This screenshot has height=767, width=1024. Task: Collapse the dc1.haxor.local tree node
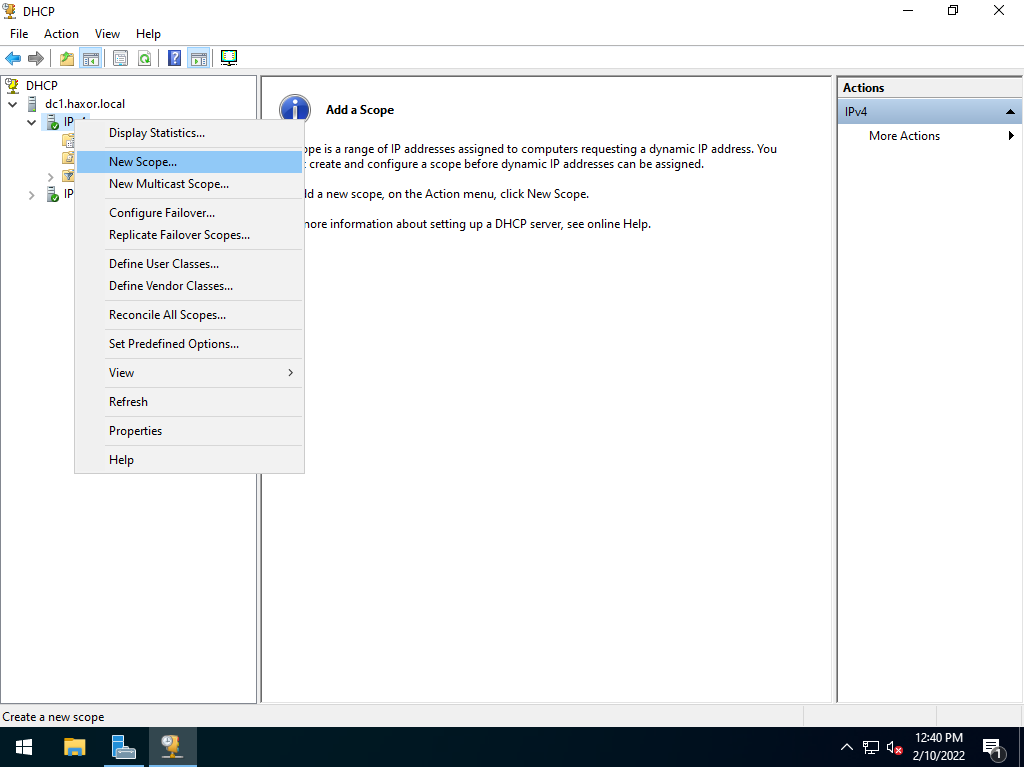(x=12, y=104)
